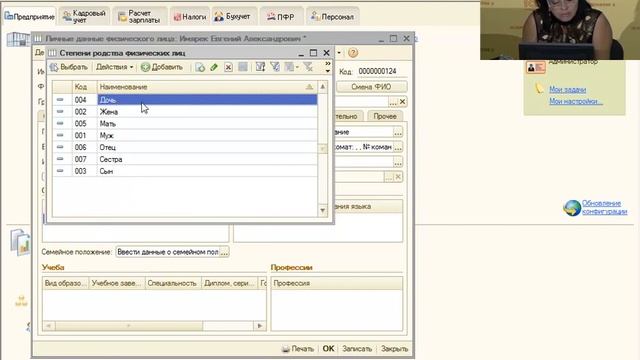This screenshot has height=360, width=640.
Task: Open the Расчет зарплаты tab
Action: [140, 17]
